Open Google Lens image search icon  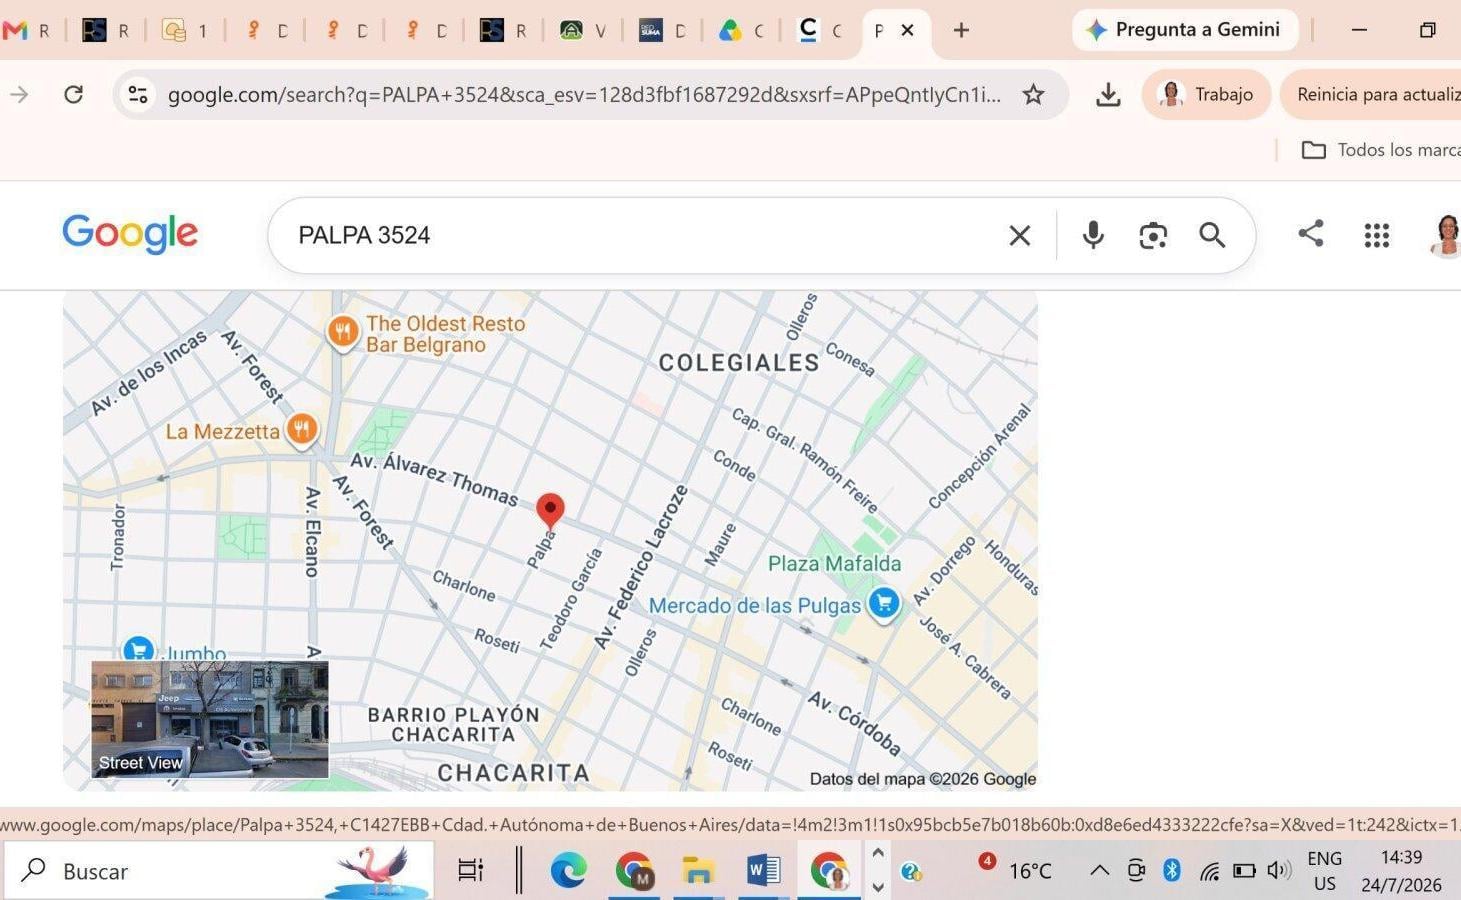(x=1153, y=236)
